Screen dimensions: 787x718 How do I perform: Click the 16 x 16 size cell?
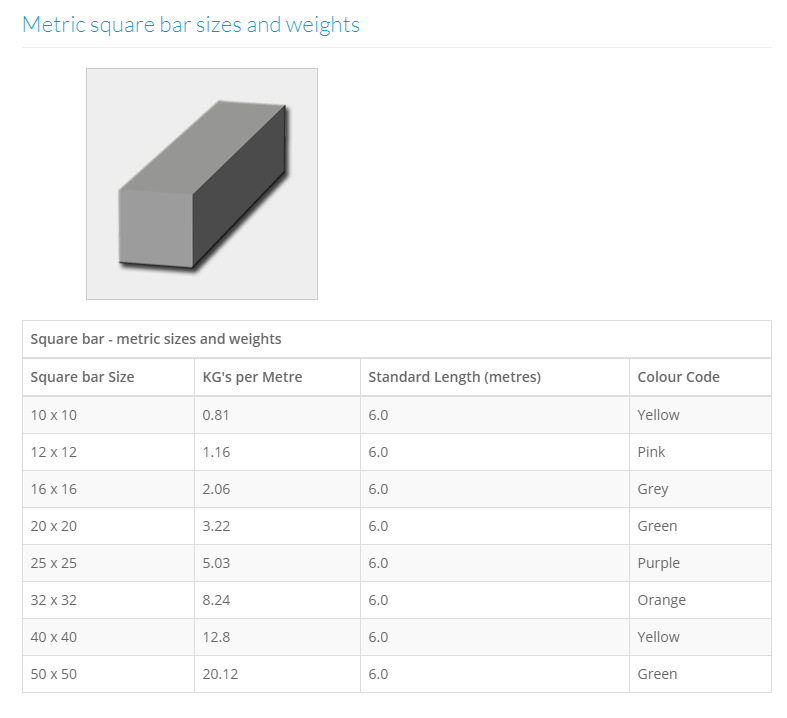54,489
